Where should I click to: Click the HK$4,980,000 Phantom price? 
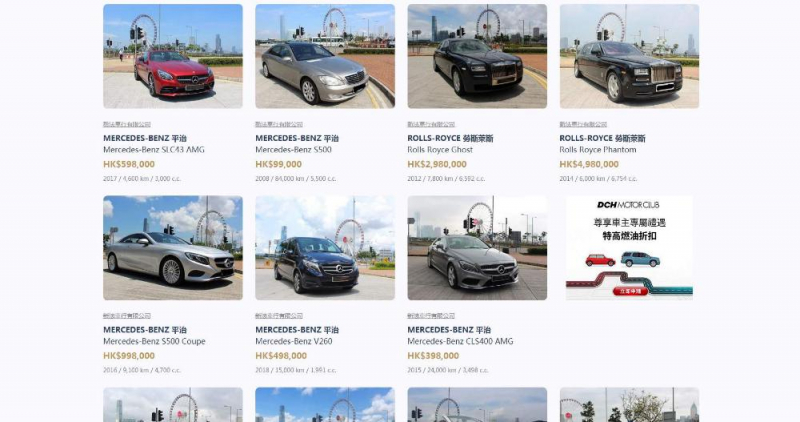[589, 164]
